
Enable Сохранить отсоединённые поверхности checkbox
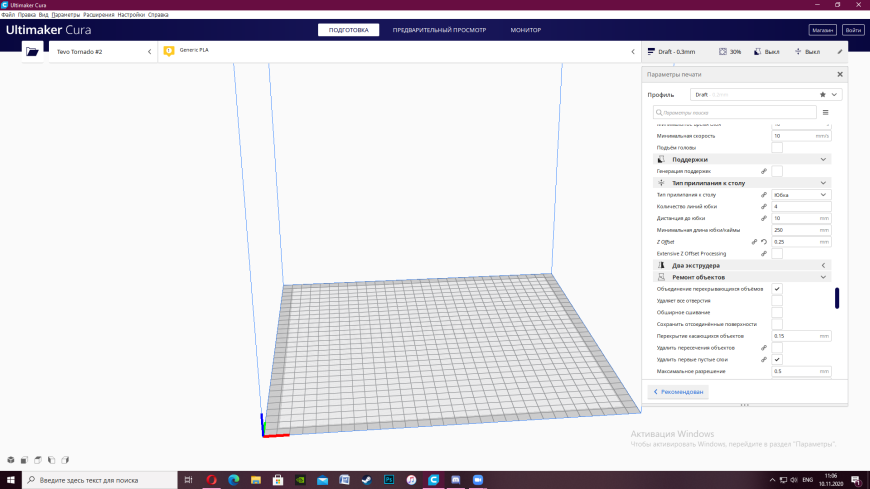click(777, 324)
